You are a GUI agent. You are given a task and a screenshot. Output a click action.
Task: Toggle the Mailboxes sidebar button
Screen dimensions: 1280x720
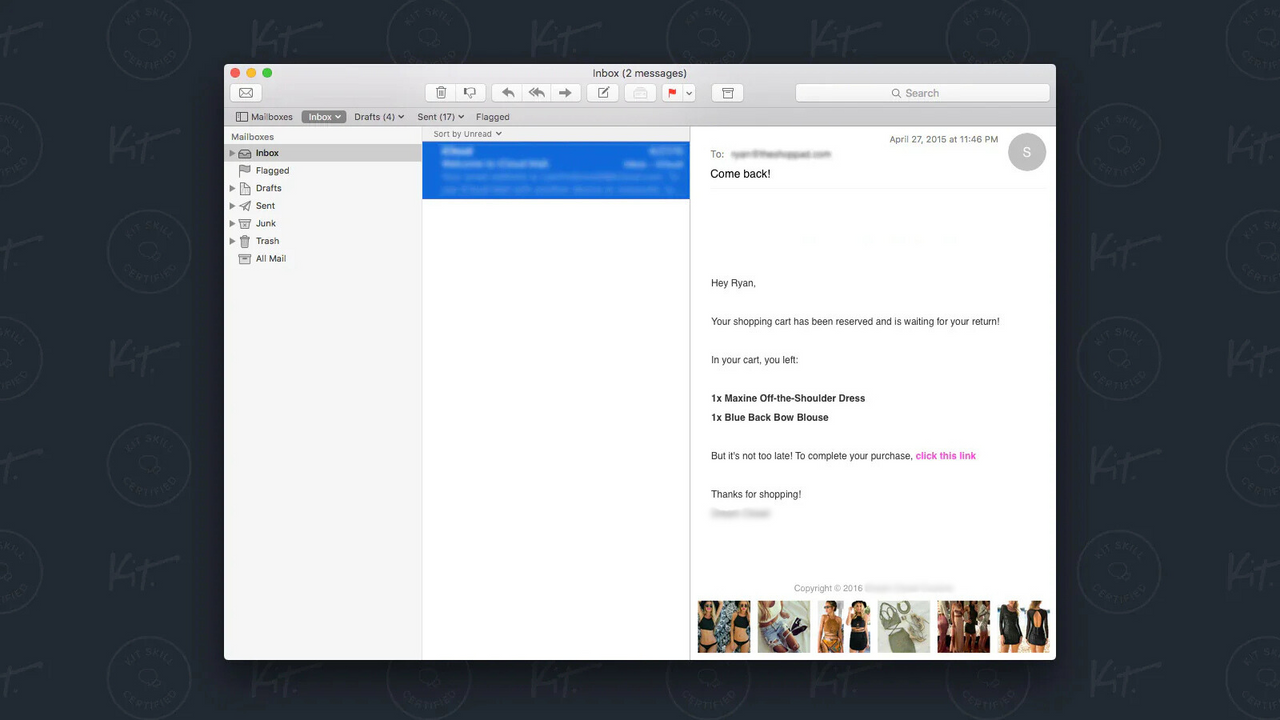pos(263,116)
